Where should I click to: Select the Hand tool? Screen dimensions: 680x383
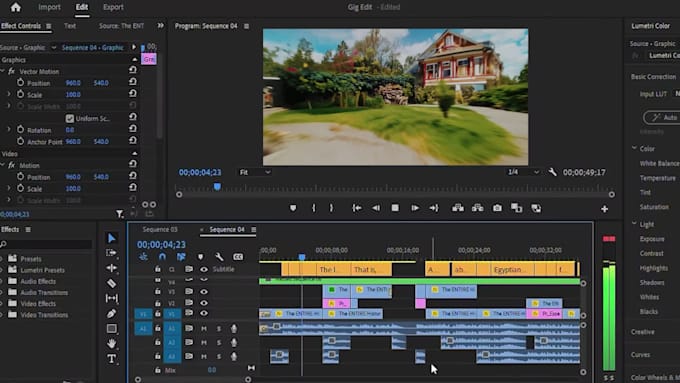tap(111, 344)
